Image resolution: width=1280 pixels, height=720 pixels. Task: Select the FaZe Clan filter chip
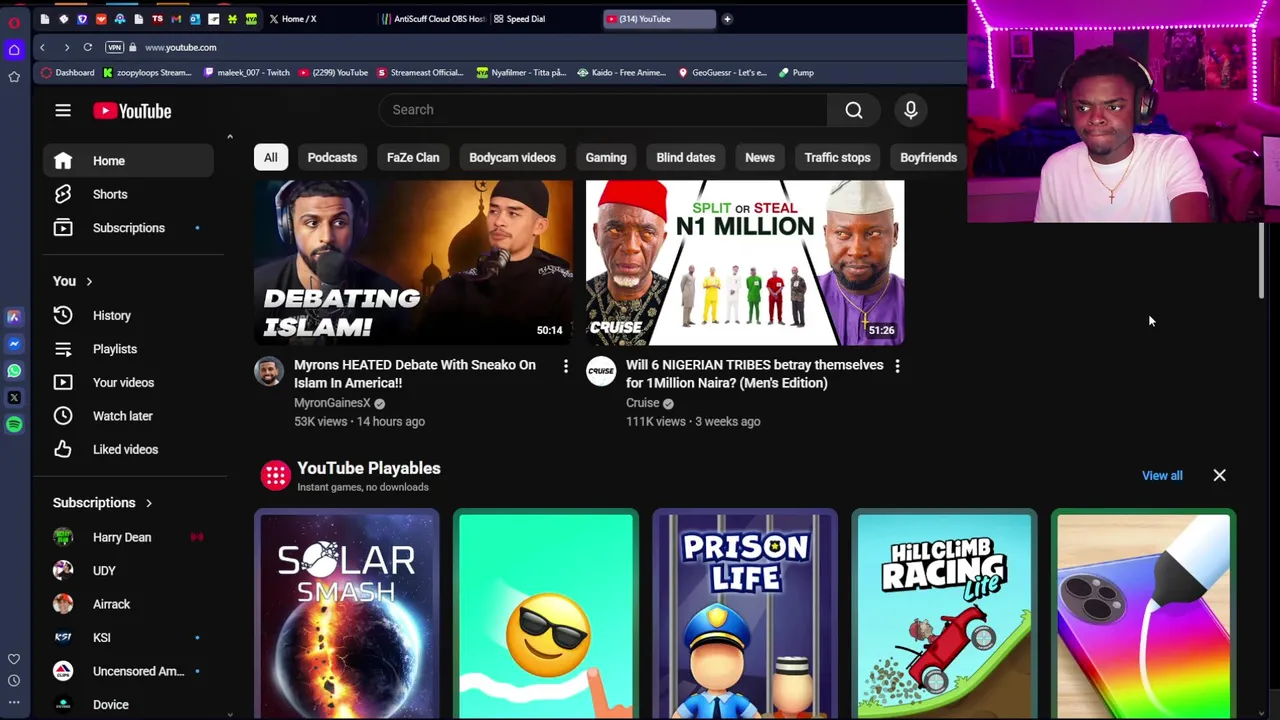click(x=413, y=157)
